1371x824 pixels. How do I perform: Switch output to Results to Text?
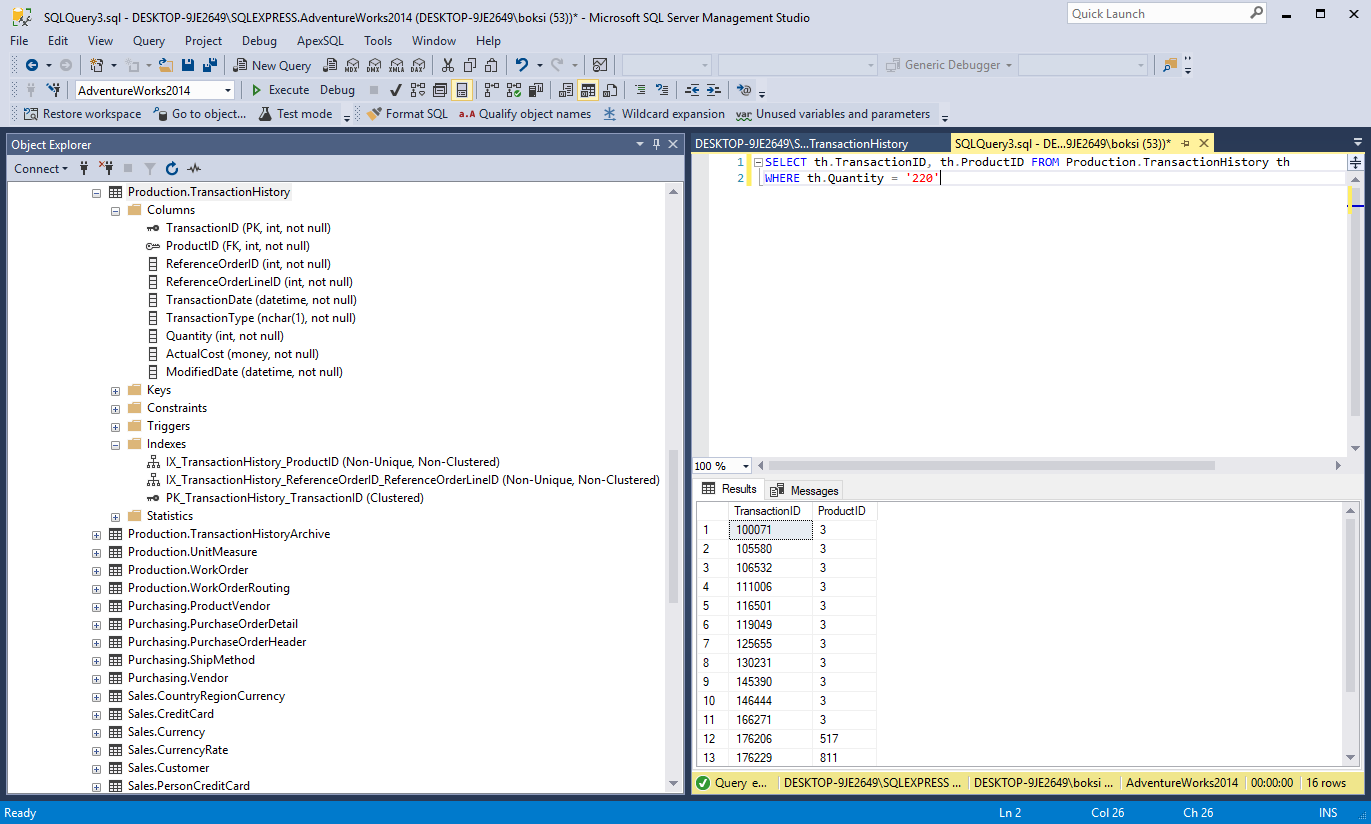pos(566,90)
